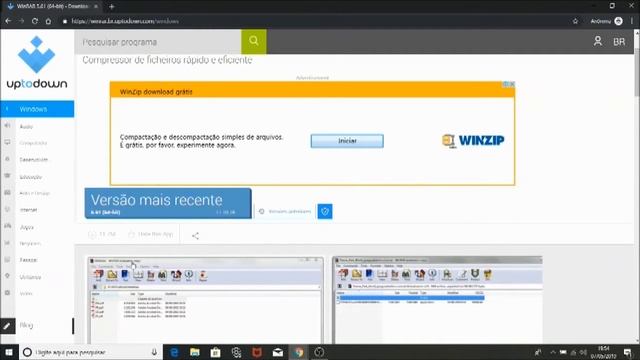Click the Windows taskbar search box

[91, 352]
